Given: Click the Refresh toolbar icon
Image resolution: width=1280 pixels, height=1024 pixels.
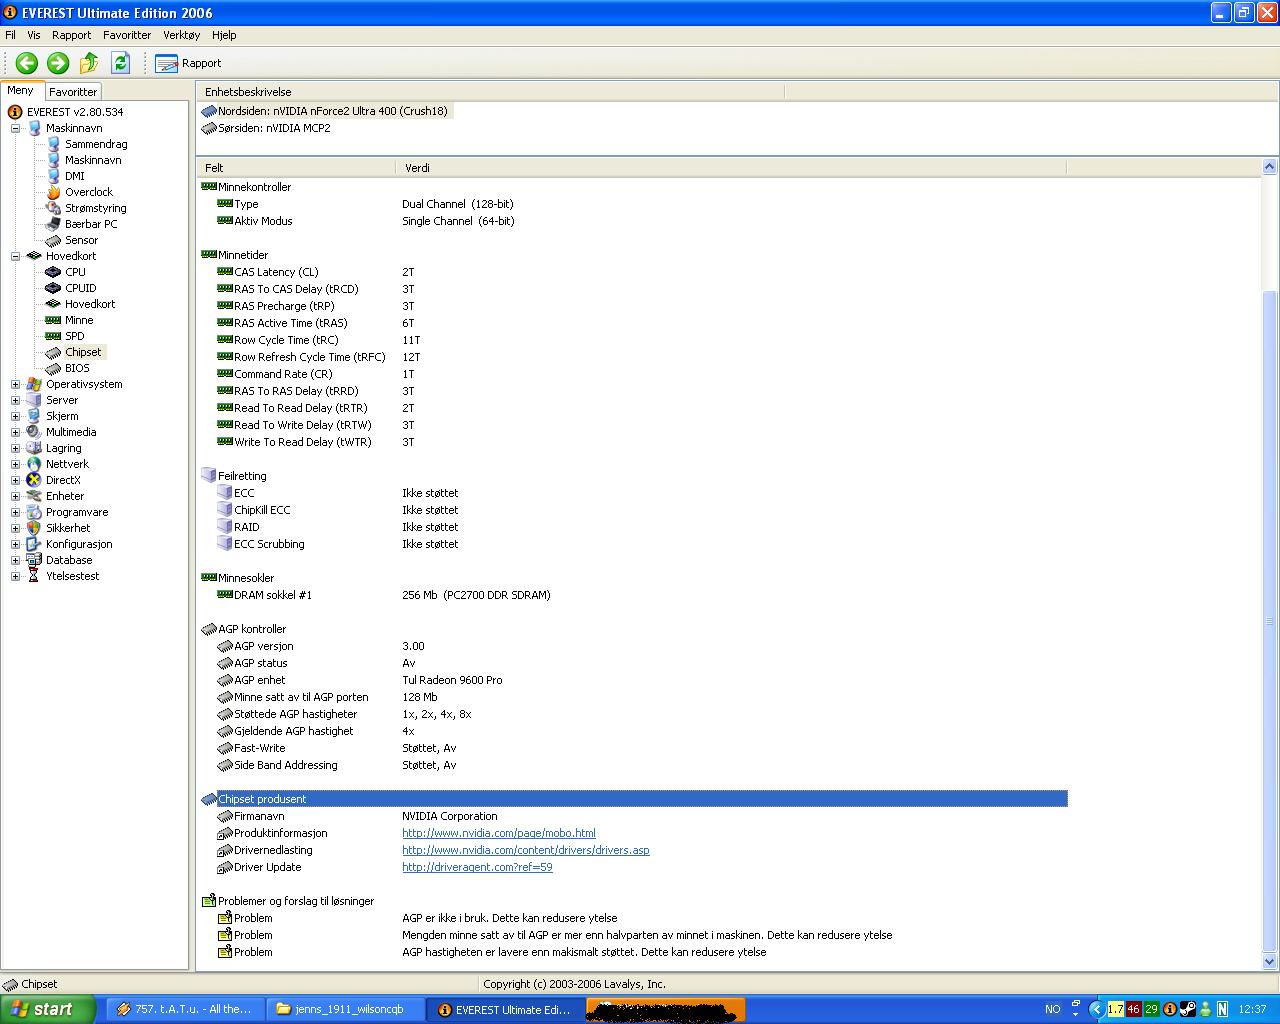Looking at the screenshot, I should [x=121, y=63].
